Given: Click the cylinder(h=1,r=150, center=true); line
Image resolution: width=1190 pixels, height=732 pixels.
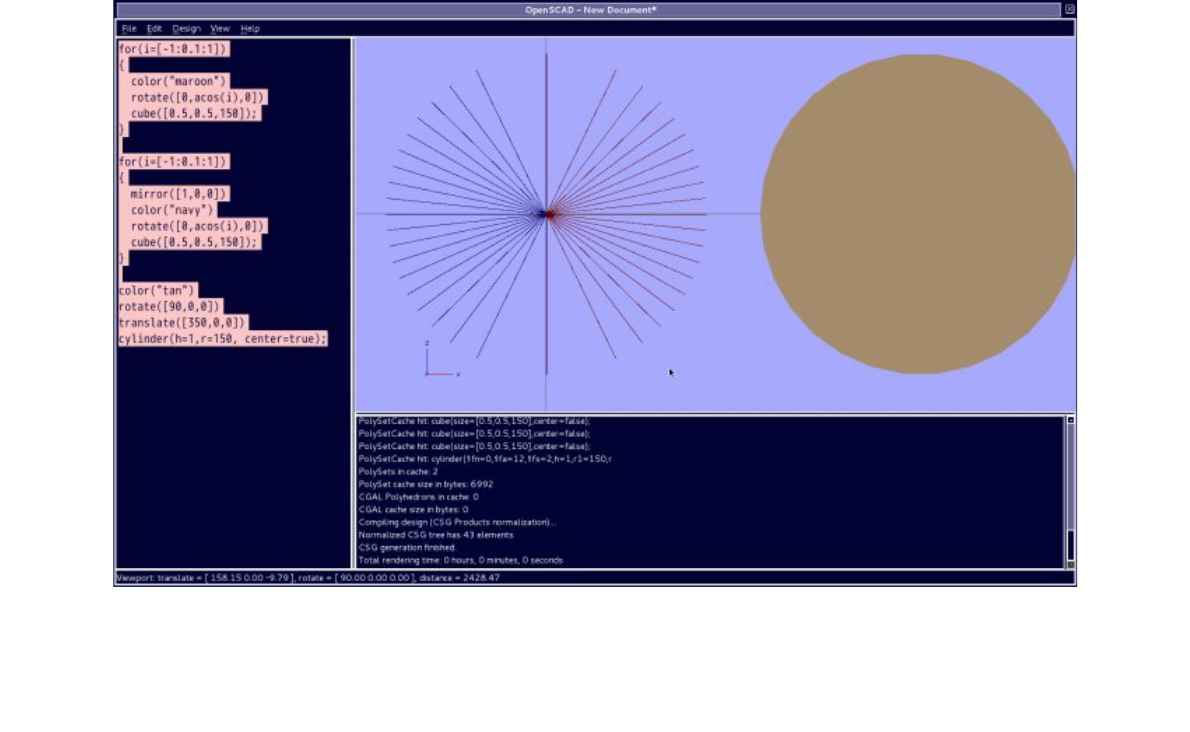Looking at the screenshot, I should click(x=222, y=339).
